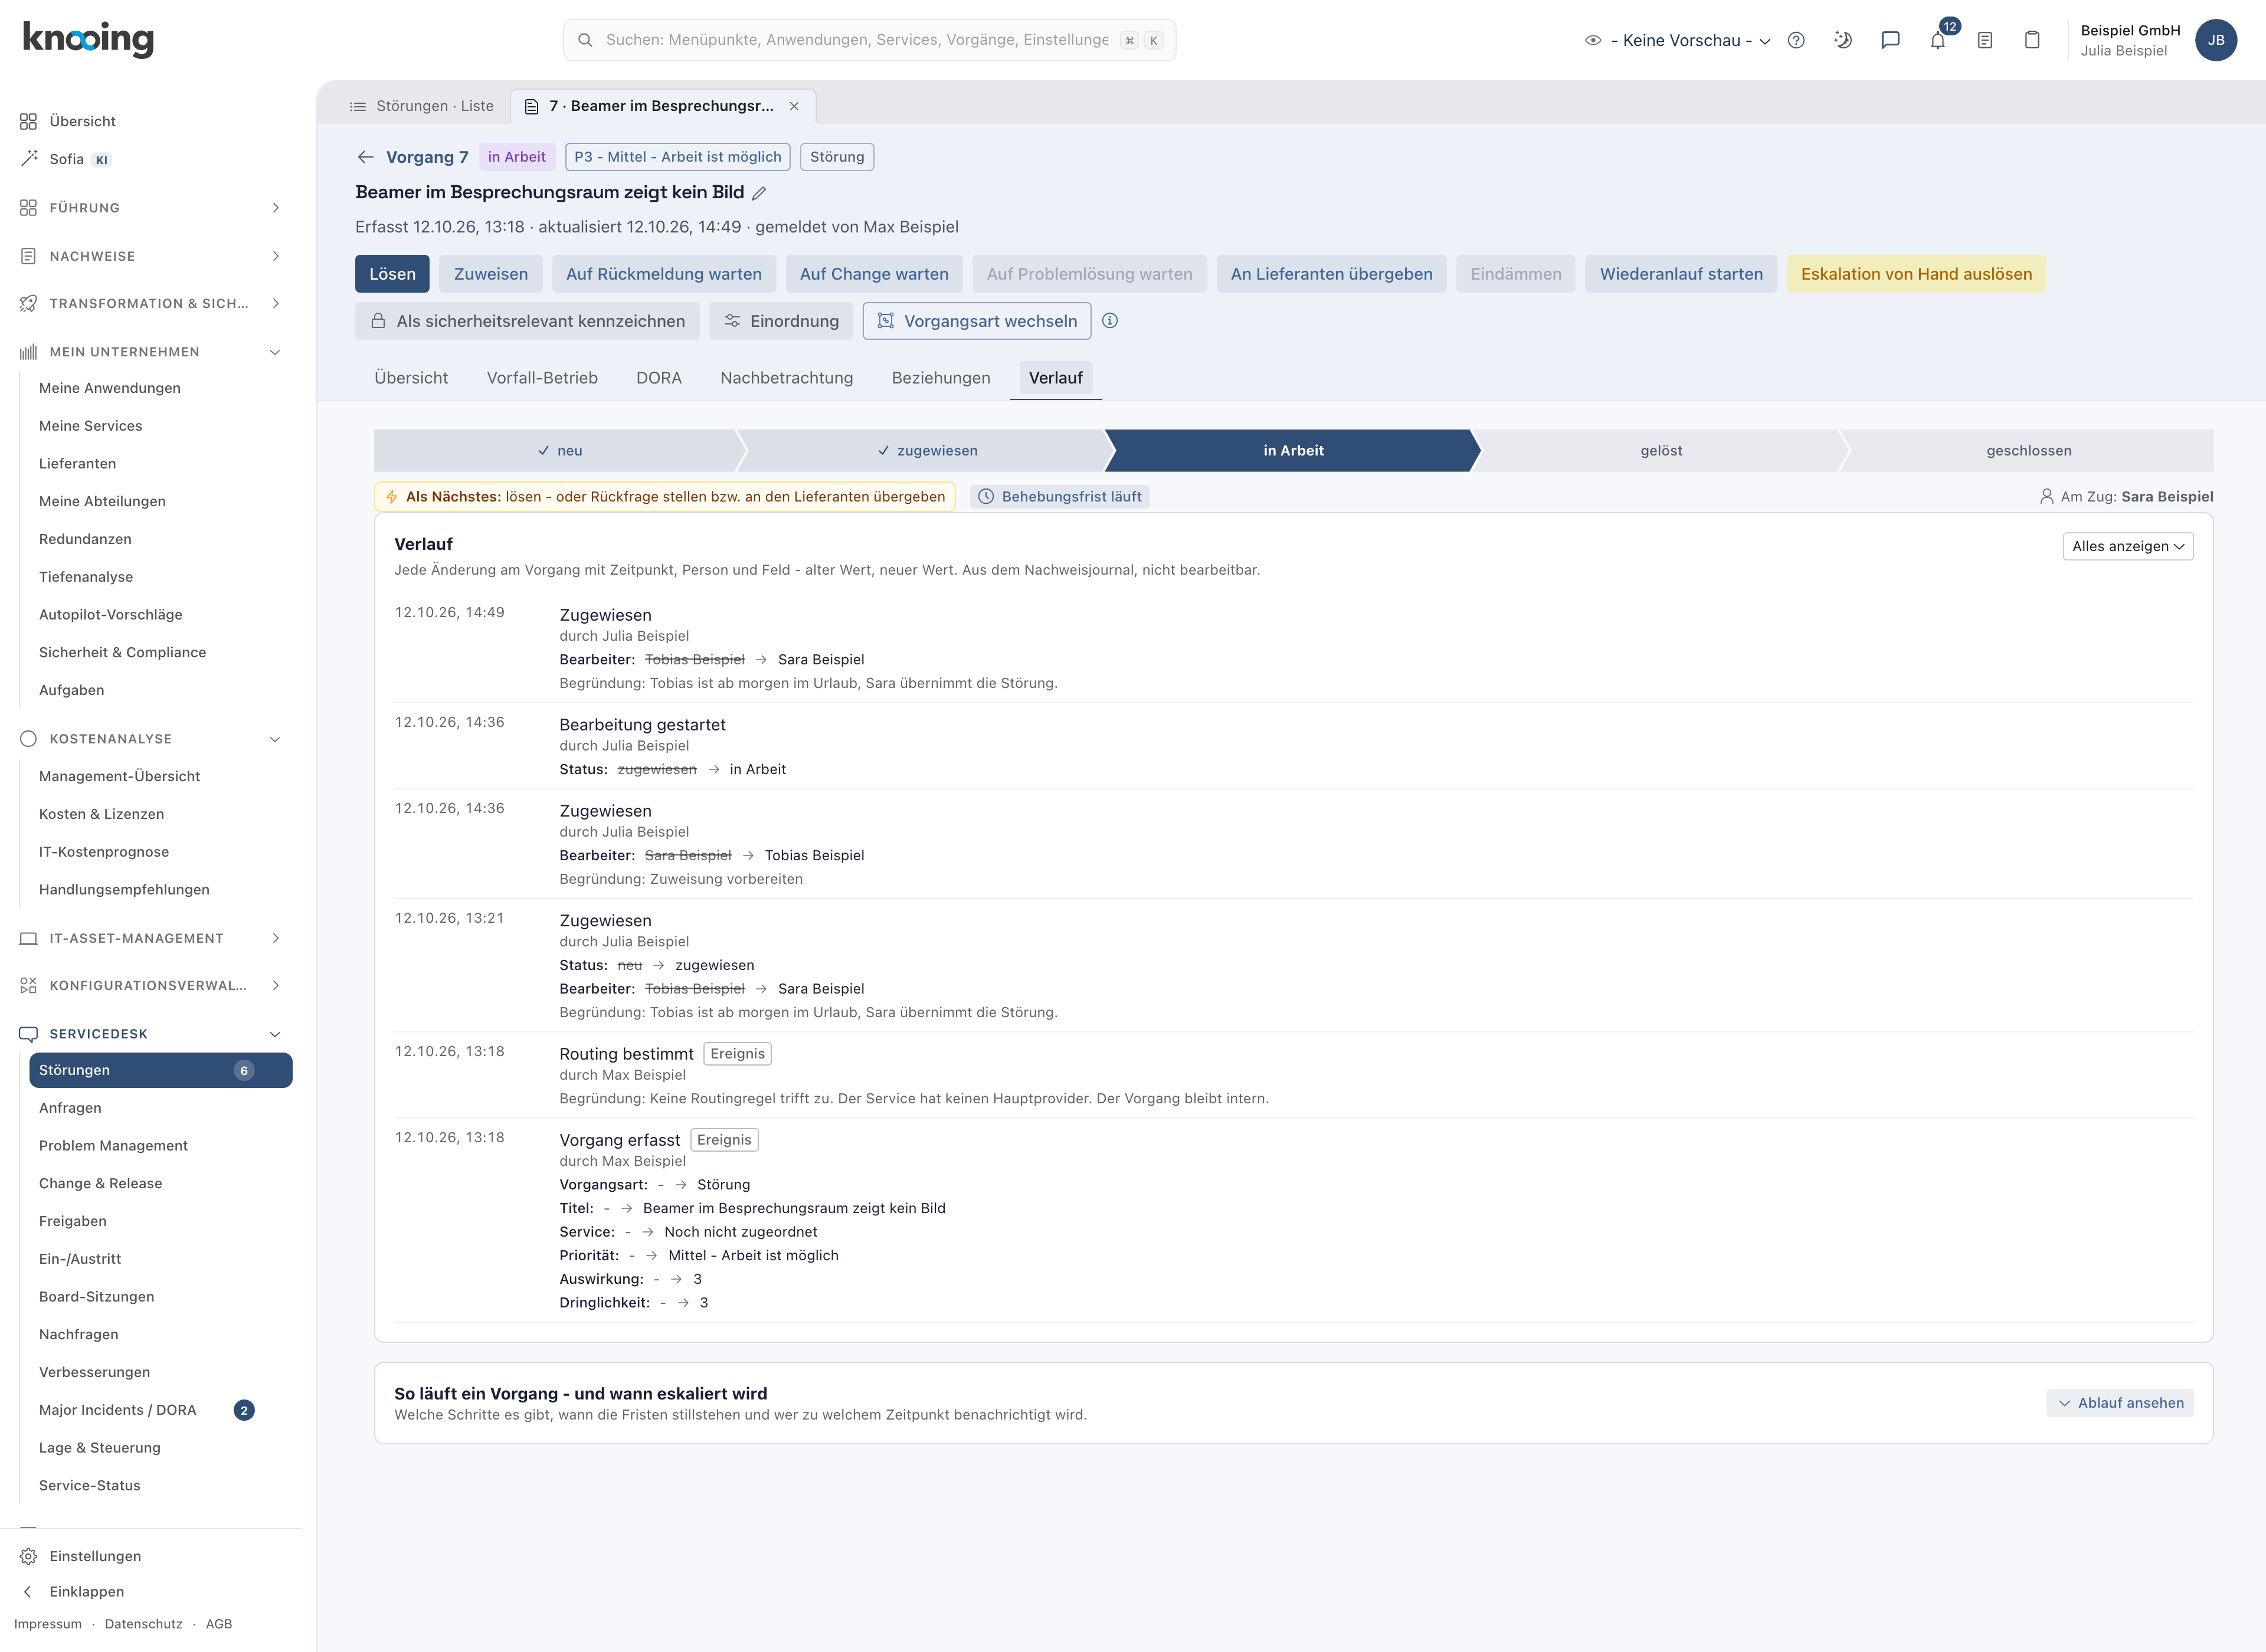This screenshot has width=2266, height=1652.
Task: Open Störungen · Liste tab
Action: (421, 106)
